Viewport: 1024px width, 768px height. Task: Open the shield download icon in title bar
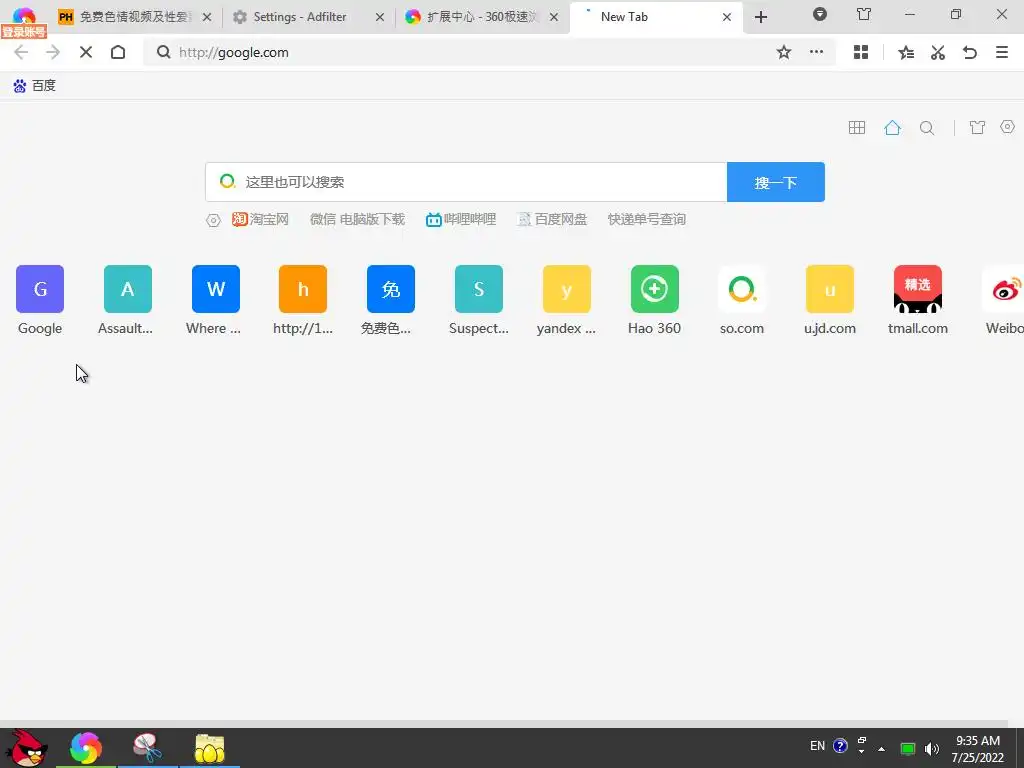(x=820, y=14)
